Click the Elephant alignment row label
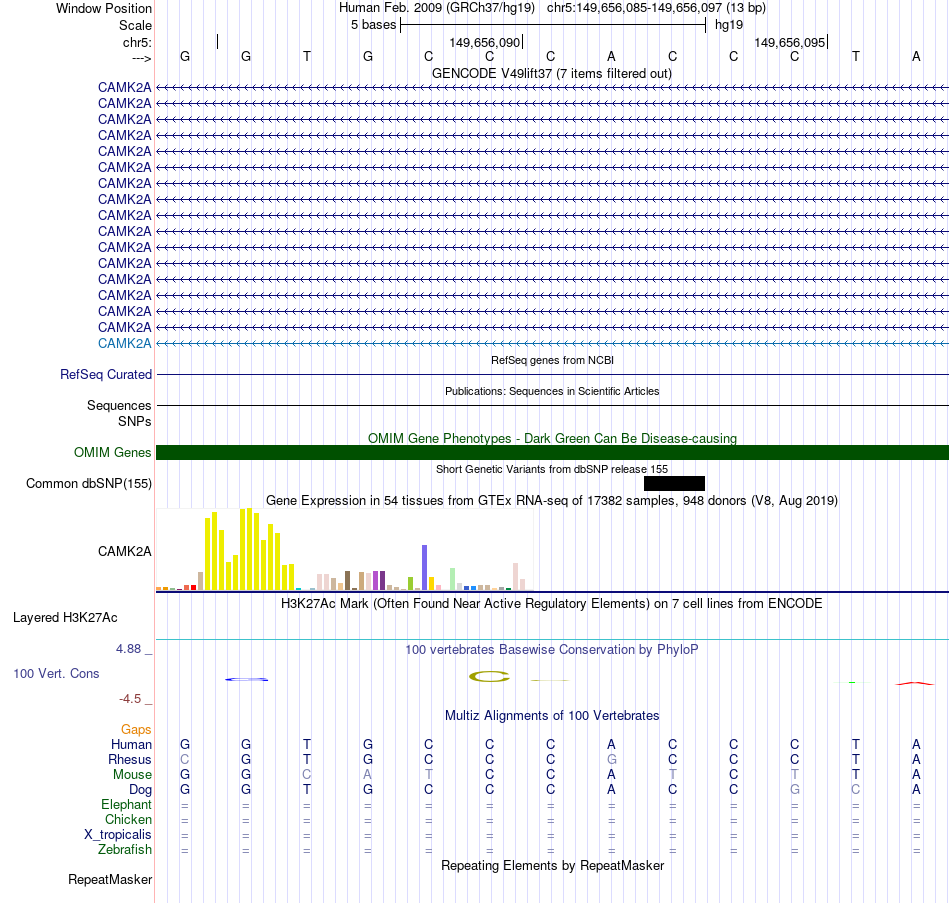The width and height of the screenshot is (950, 903). point(127,804)
